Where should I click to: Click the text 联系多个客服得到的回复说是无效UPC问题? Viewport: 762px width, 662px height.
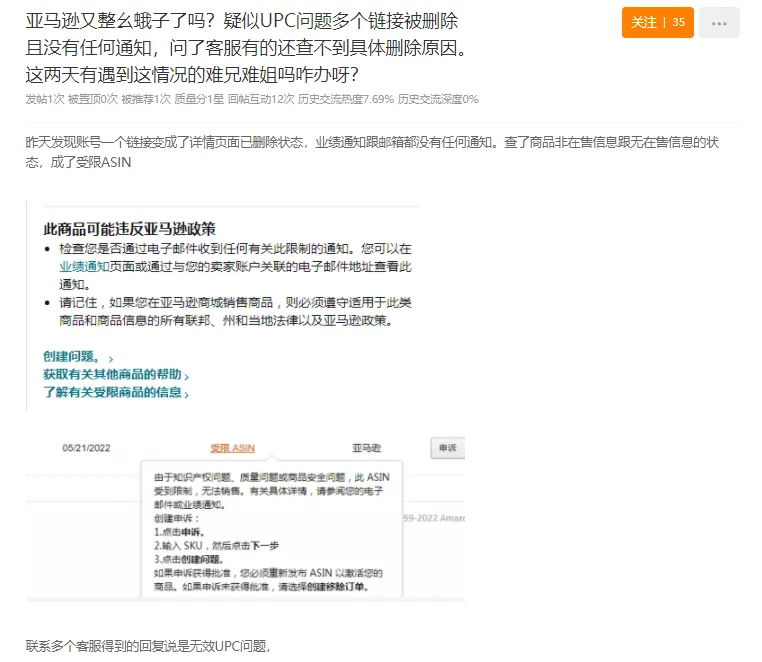[x=148, y=646]
